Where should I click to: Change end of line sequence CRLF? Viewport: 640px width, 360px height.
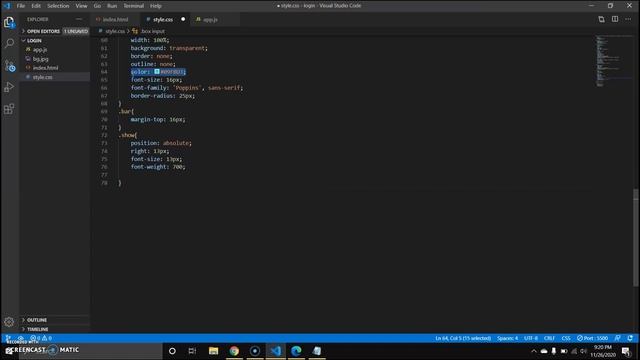tap(549, 338)
